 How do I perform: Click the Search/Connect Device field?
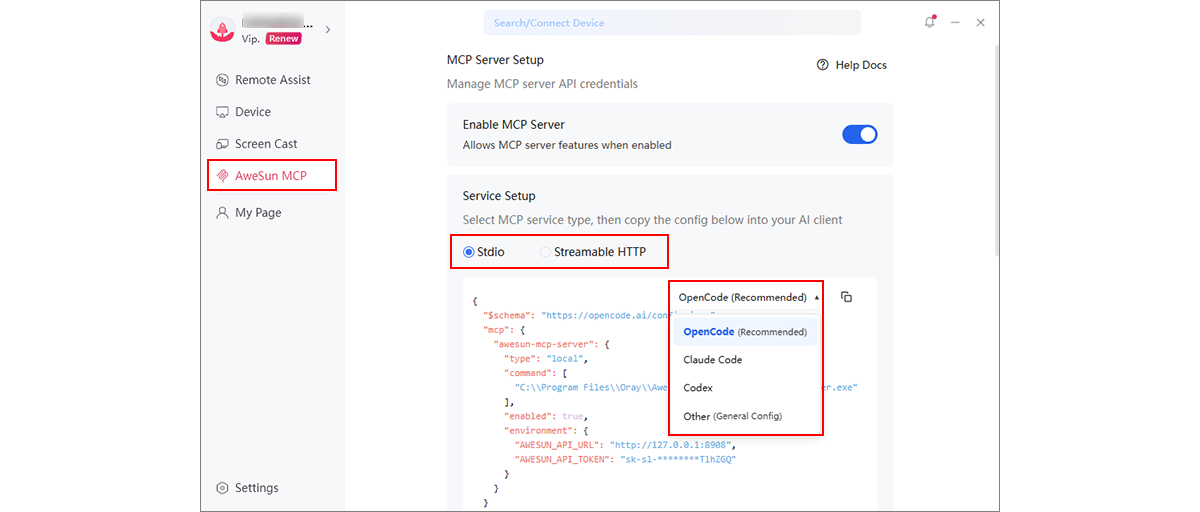pos(672,23)
